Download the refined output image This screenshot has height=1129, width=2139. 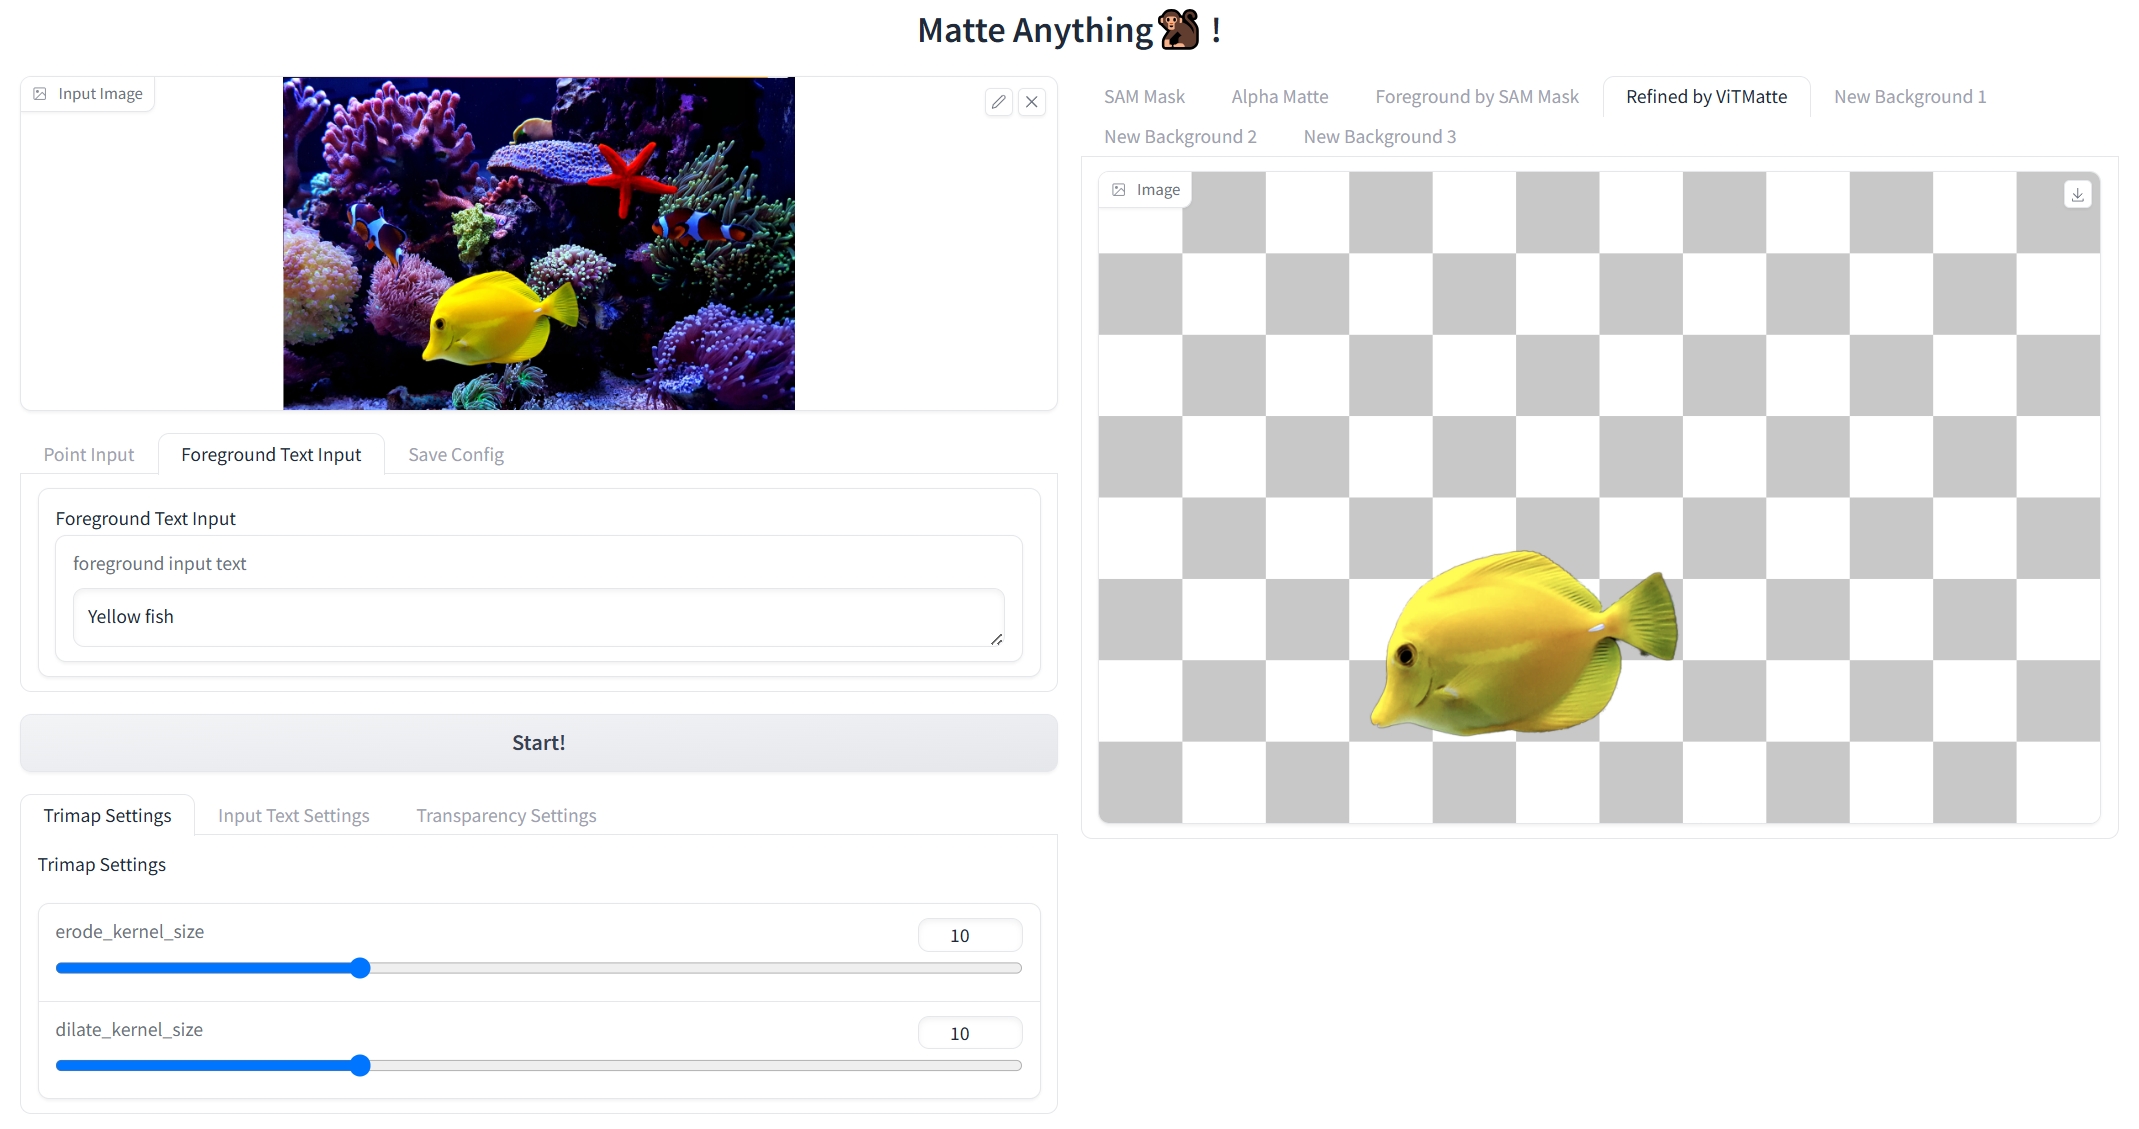(x=2077, y=195)
